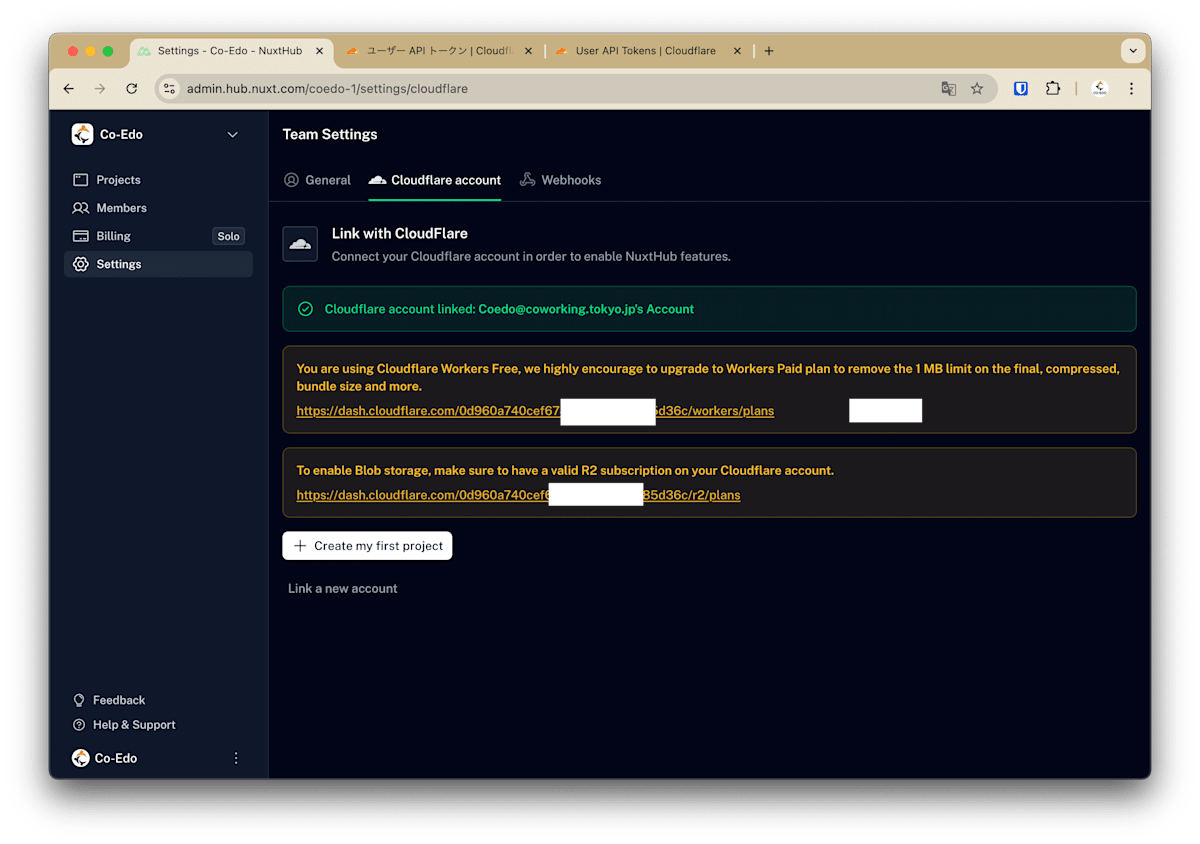Click the Solo plan badge
This screenshot has width=1200, height=844.
tap(229, 236)
